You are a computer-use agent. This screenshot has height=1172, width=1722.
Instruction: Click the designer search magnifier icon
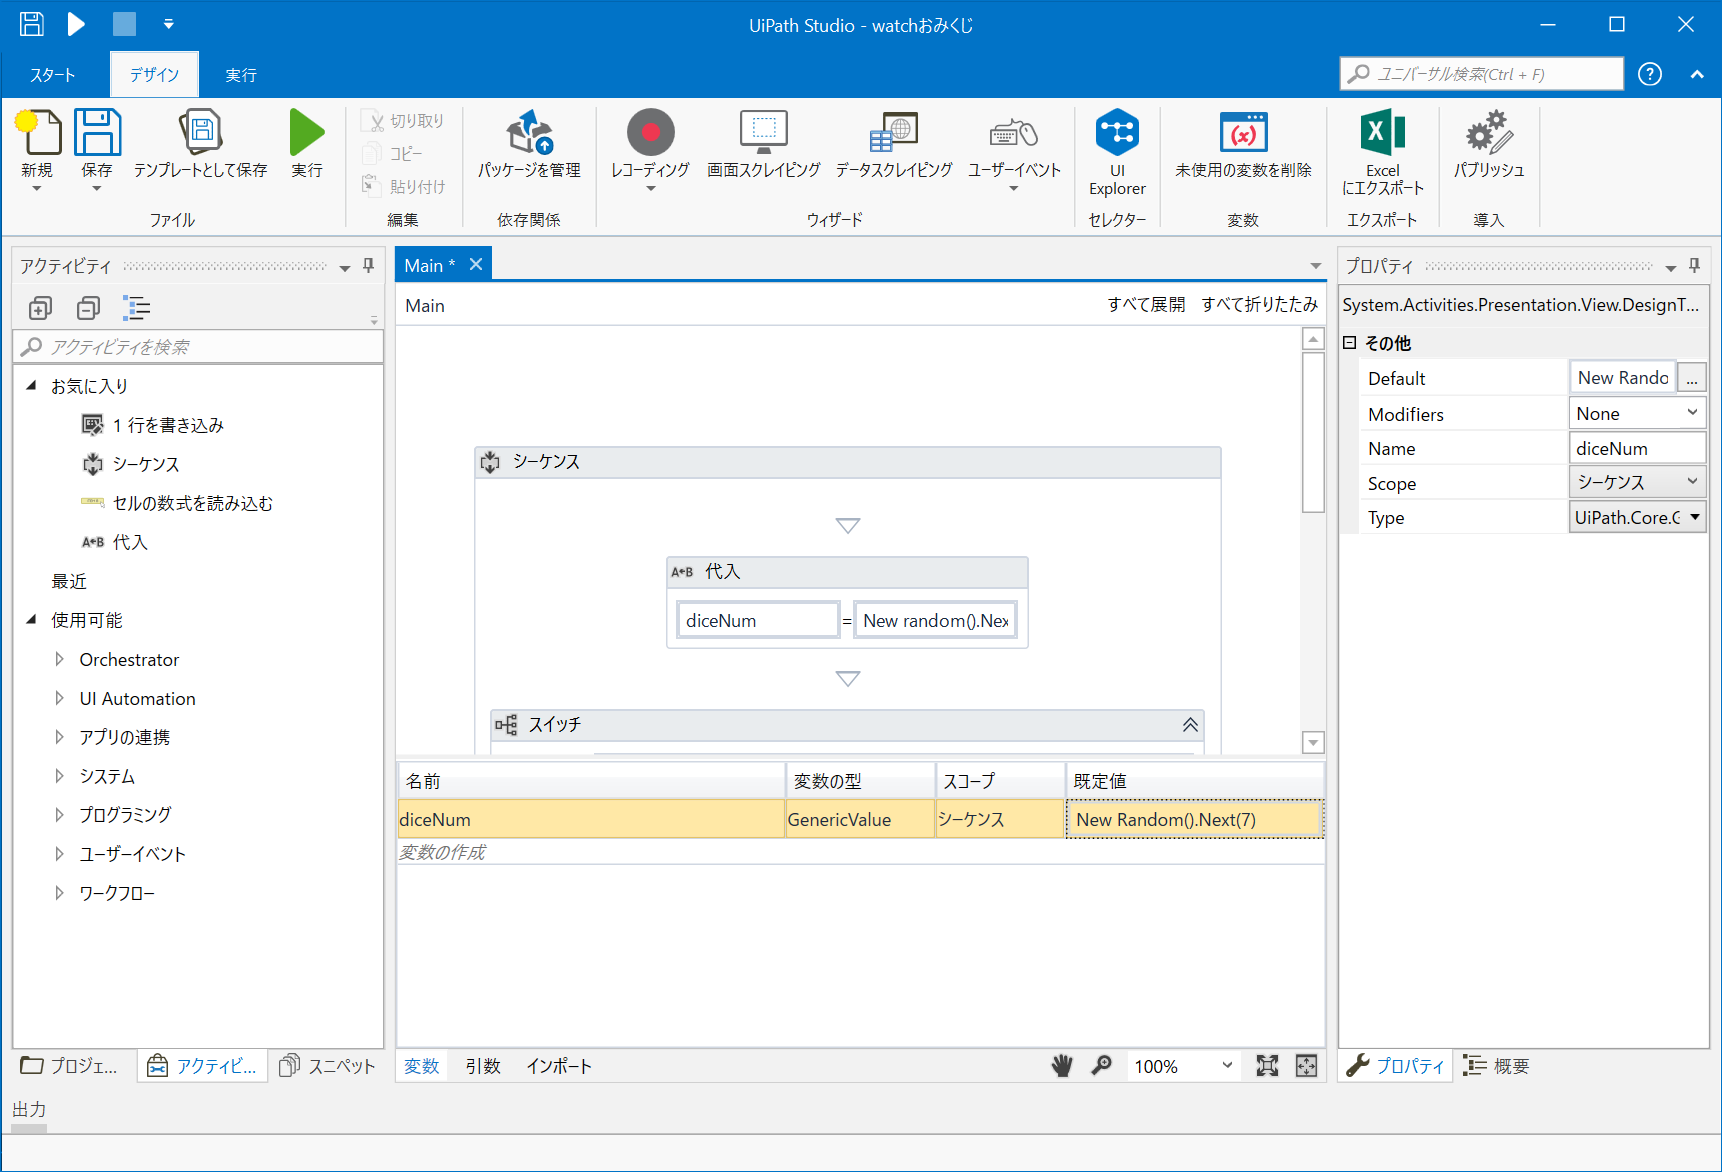coord(1101,1066)
